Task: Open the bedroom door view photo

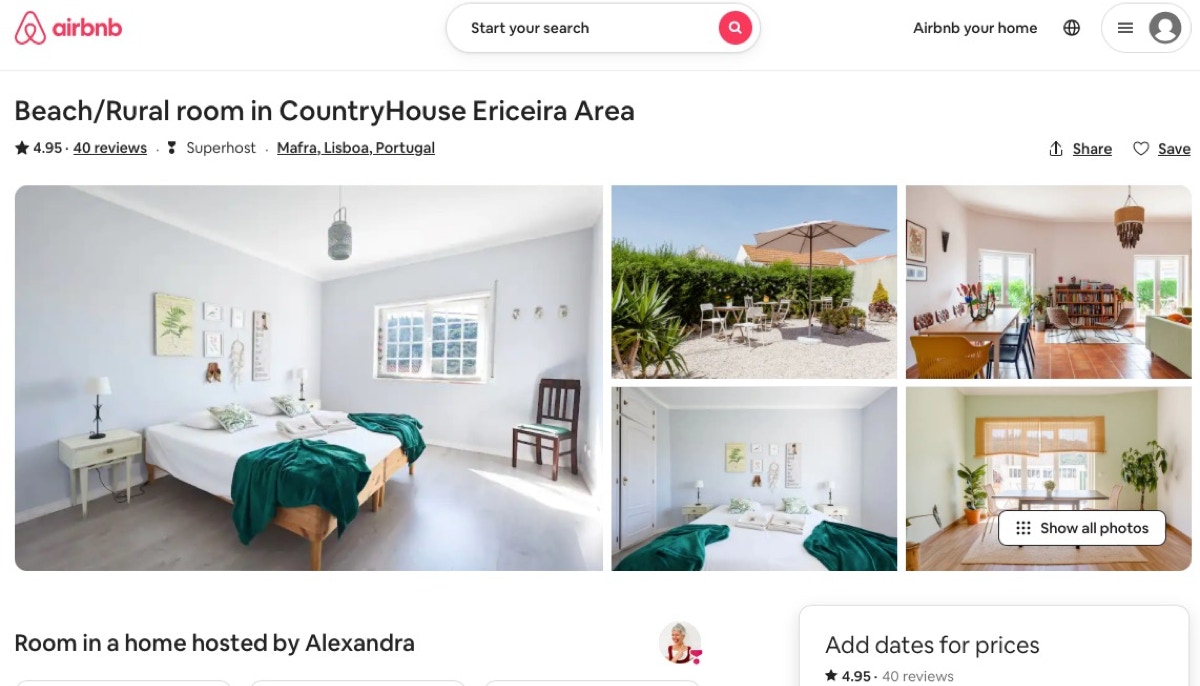Action: point(755,479)
